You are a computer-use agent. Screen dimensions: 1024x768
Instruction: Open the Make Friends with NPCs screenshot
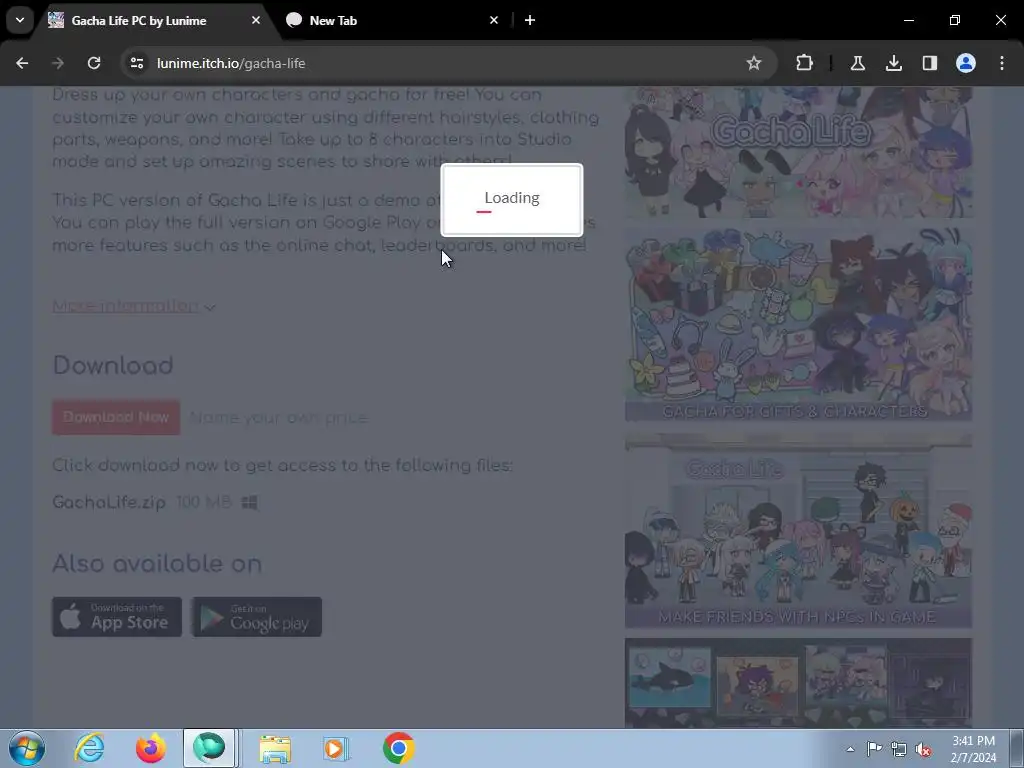tap(798, 530)
